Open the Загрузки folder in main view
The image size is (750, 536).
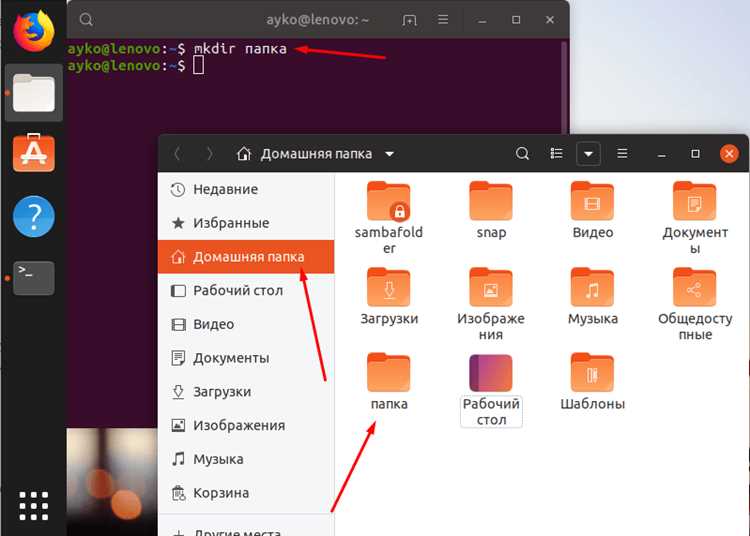388,287
